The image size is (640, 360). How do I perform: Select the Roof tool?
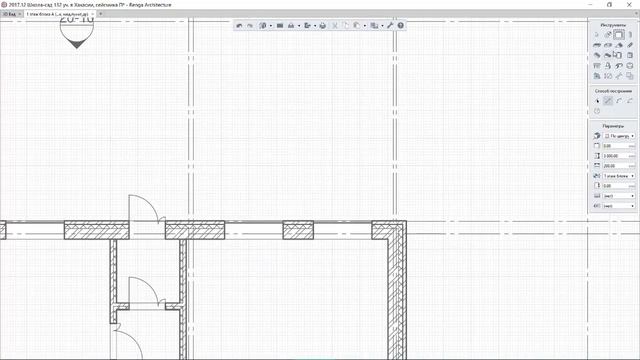pyautogui.click(x=619, y=45)
